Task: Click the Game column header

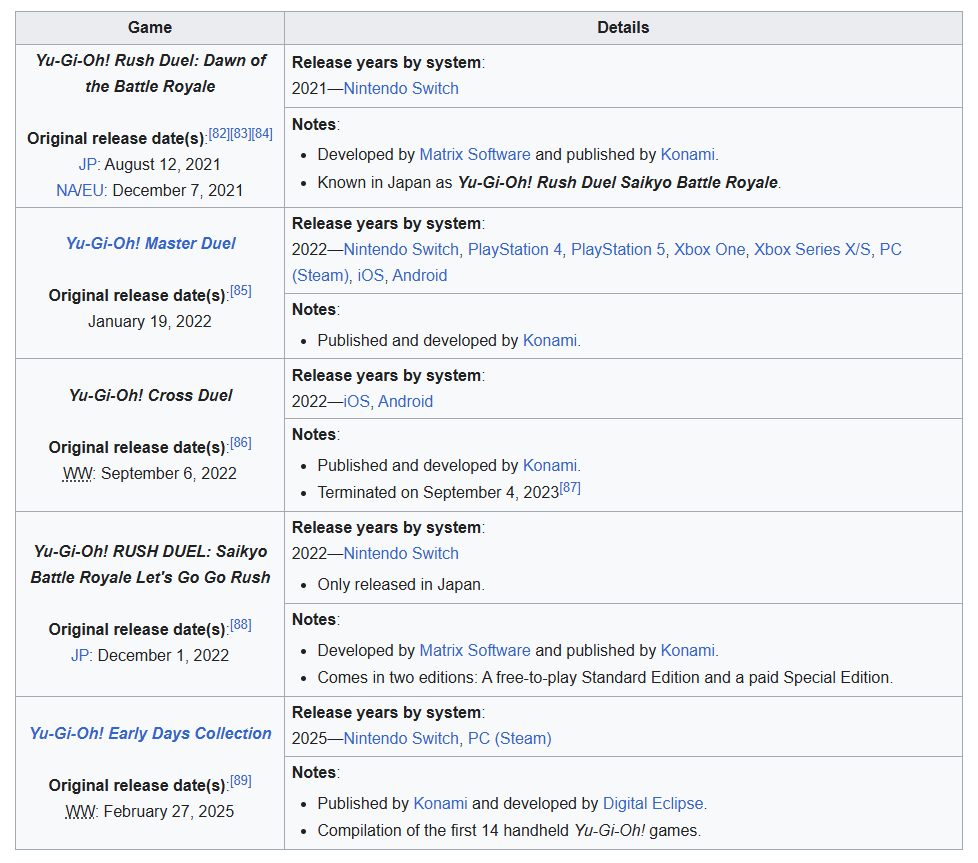Action: click(150, 27)
